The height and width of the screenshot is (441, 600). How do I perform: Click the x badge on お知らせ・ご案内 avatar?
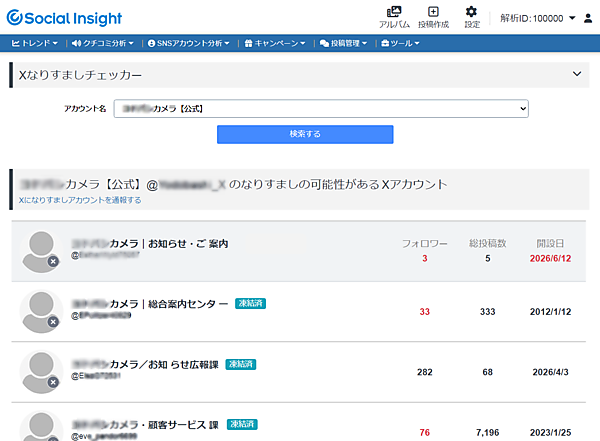pos(53,261)
